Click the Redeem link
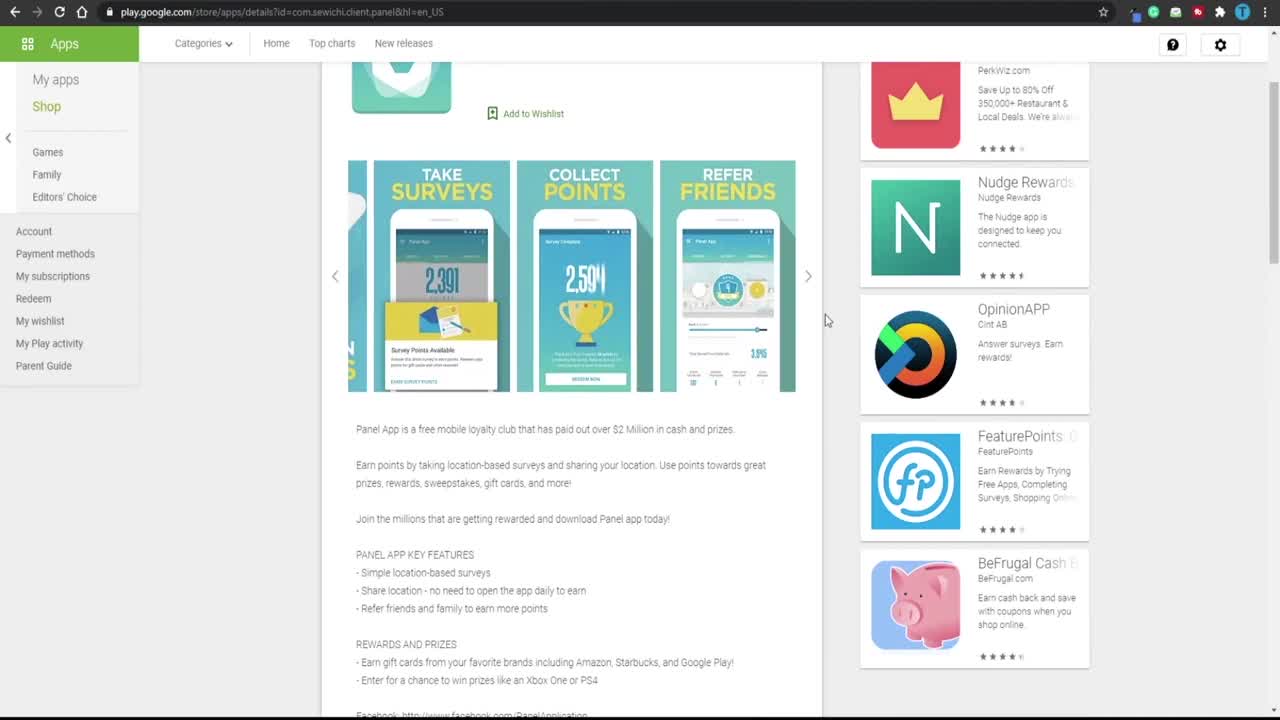 coord(33,298)
